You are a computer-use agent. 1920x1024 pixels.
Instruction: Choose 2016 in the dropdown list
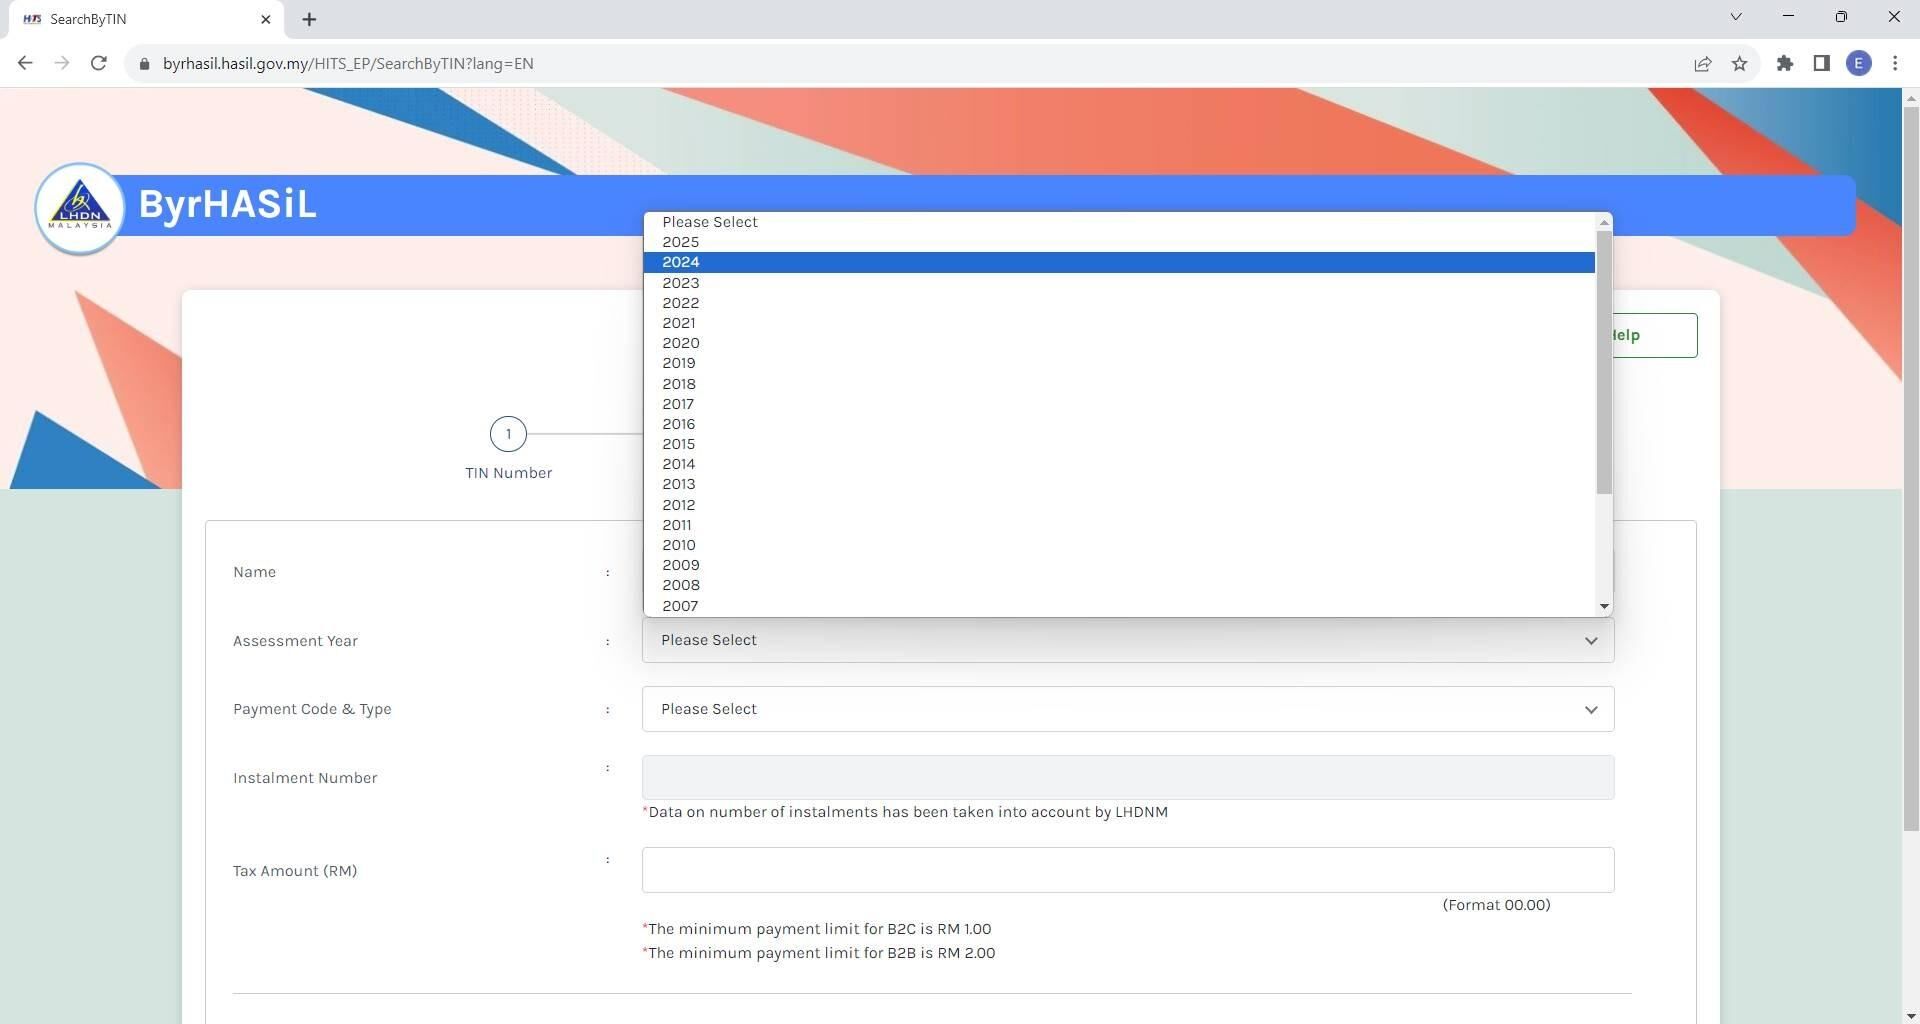pyautogui.click(x=1119, y=424)
